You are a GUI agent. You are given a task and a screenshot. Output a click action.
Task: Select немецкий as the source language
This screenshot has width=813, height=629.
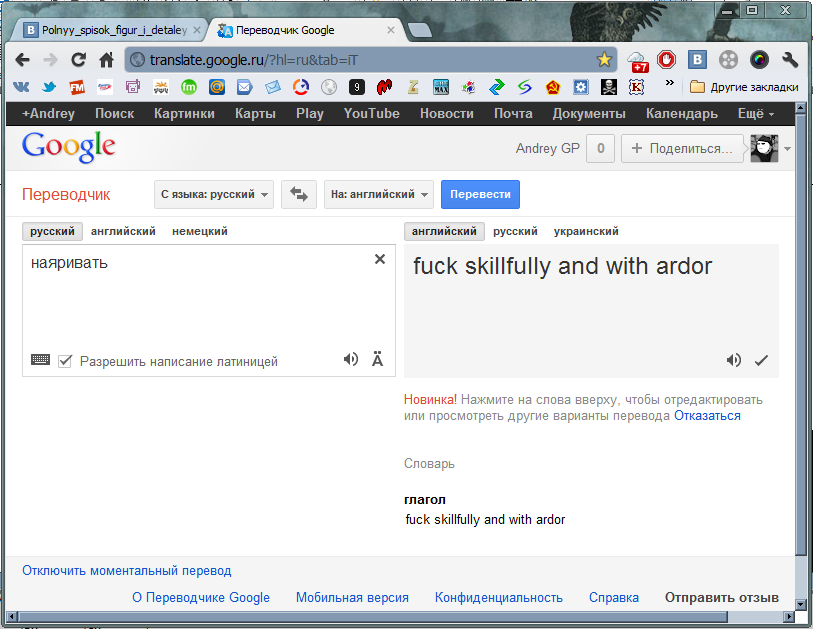200,231
